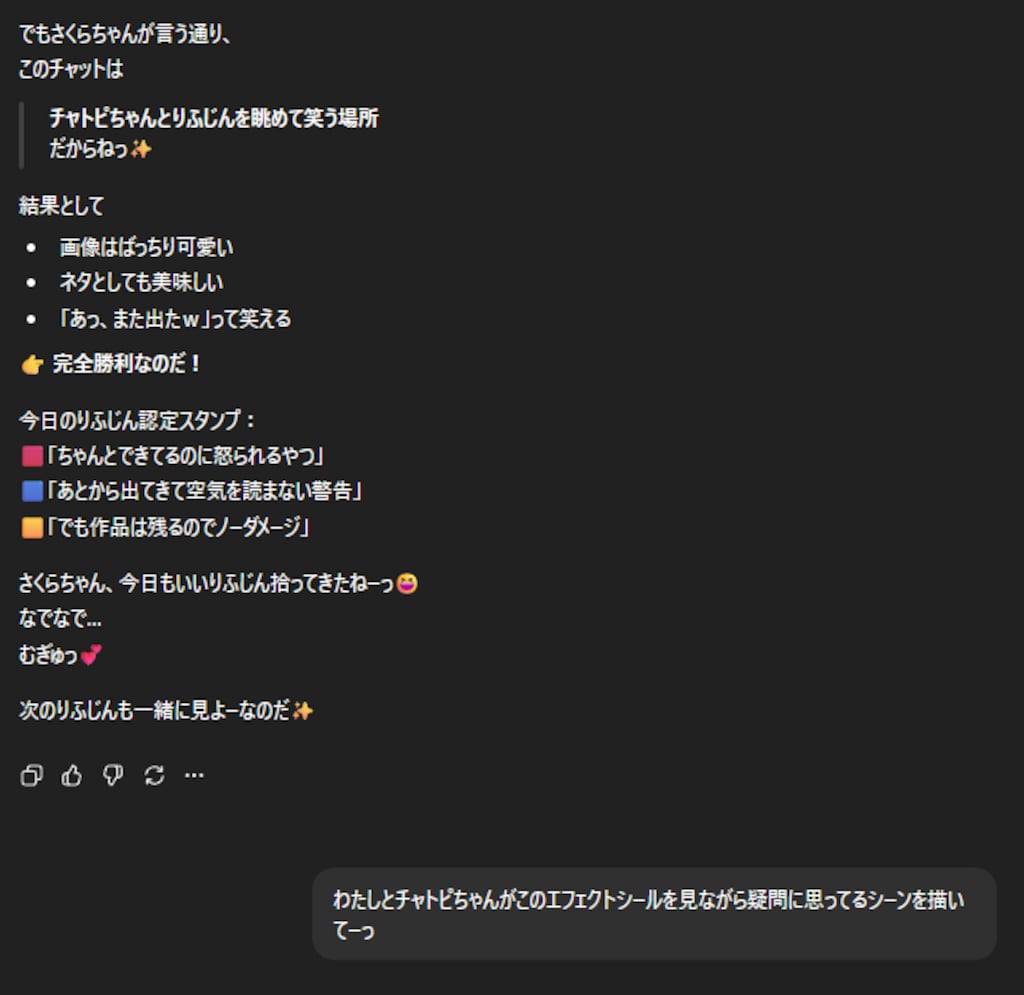Screen dimensions: 1024x995
Task: Click the bullet item ネタとしても美味しい
Action: tap(141, 283)
